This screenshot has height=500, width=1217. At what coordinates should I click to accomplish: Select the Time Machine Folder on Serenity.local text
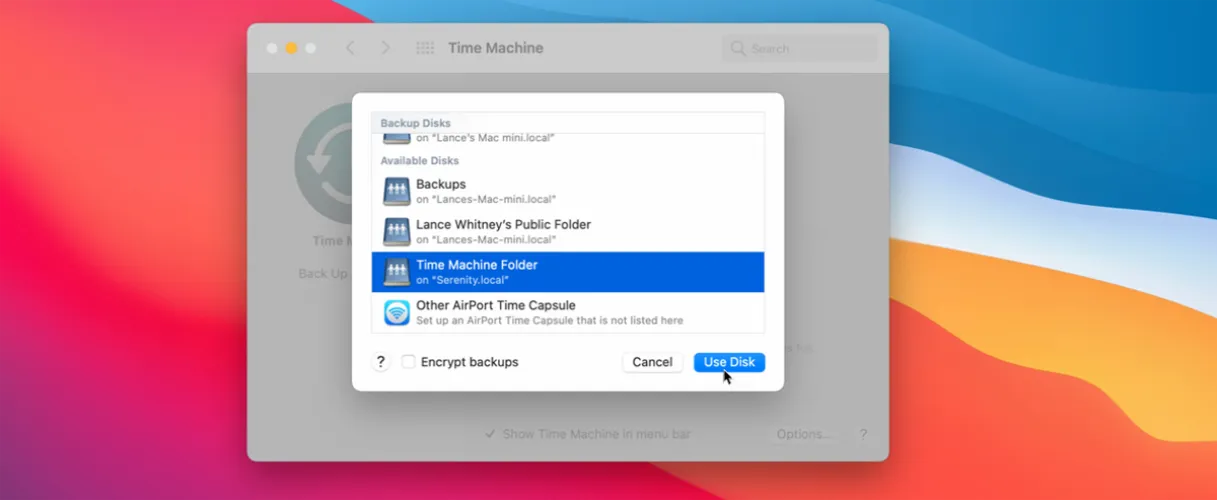477,265
